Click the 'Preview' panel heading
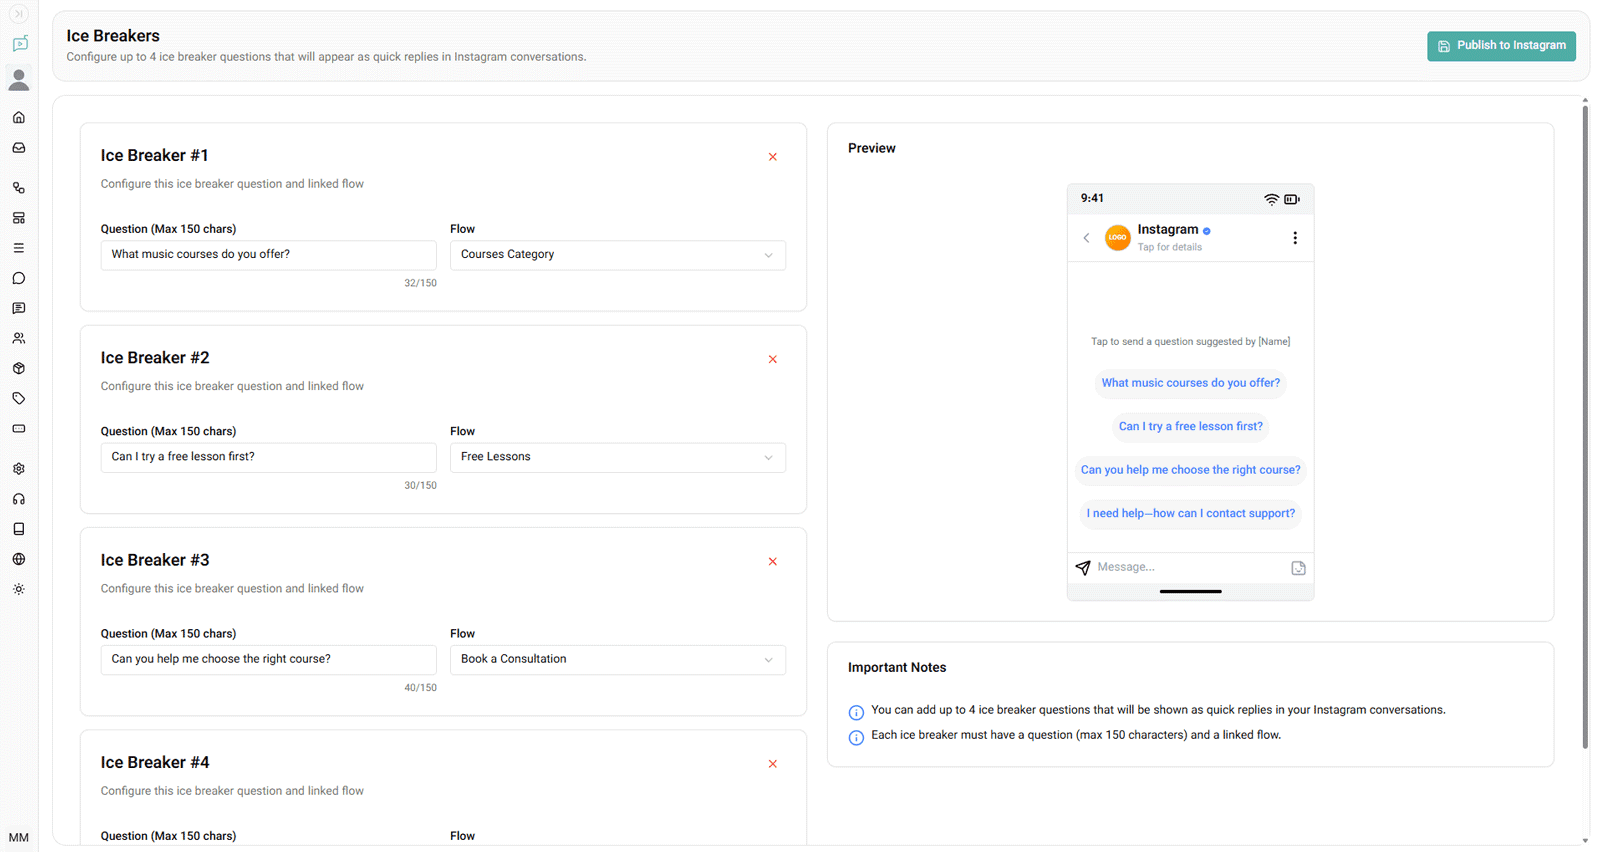 coord(872,148)
